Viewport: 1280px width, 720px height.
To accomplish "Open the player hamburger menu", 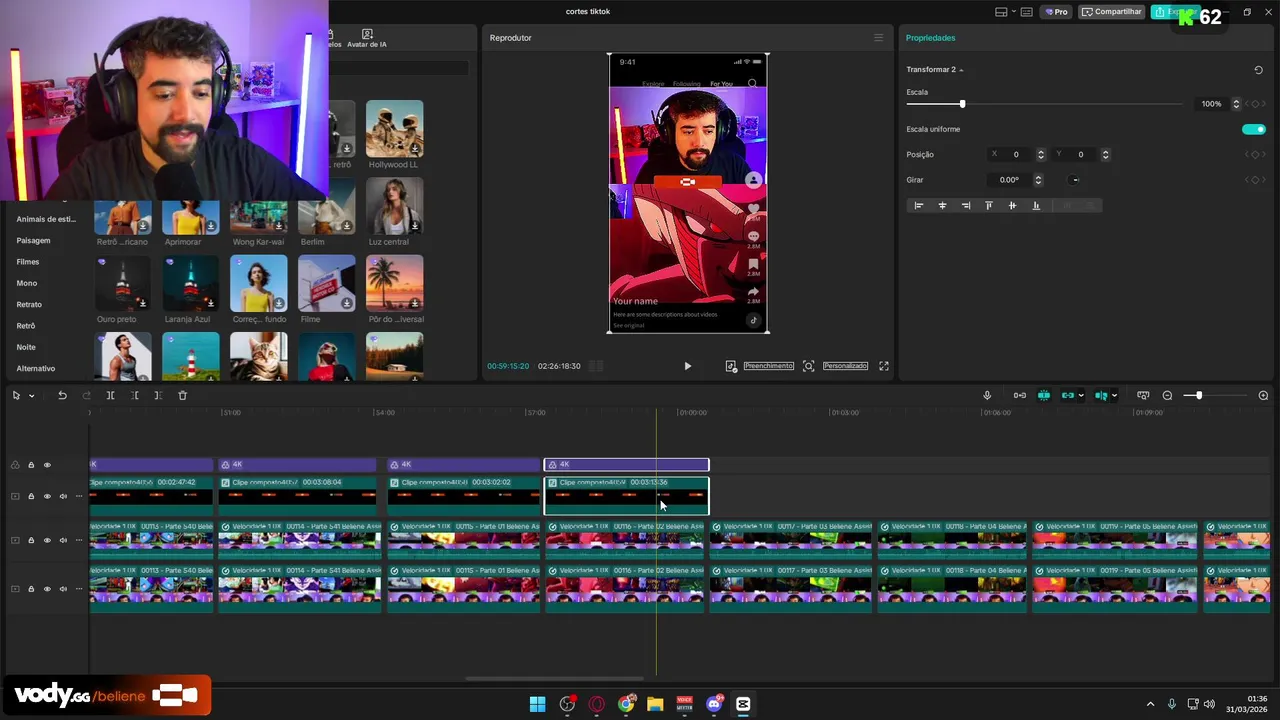I will tap(879, 38).
